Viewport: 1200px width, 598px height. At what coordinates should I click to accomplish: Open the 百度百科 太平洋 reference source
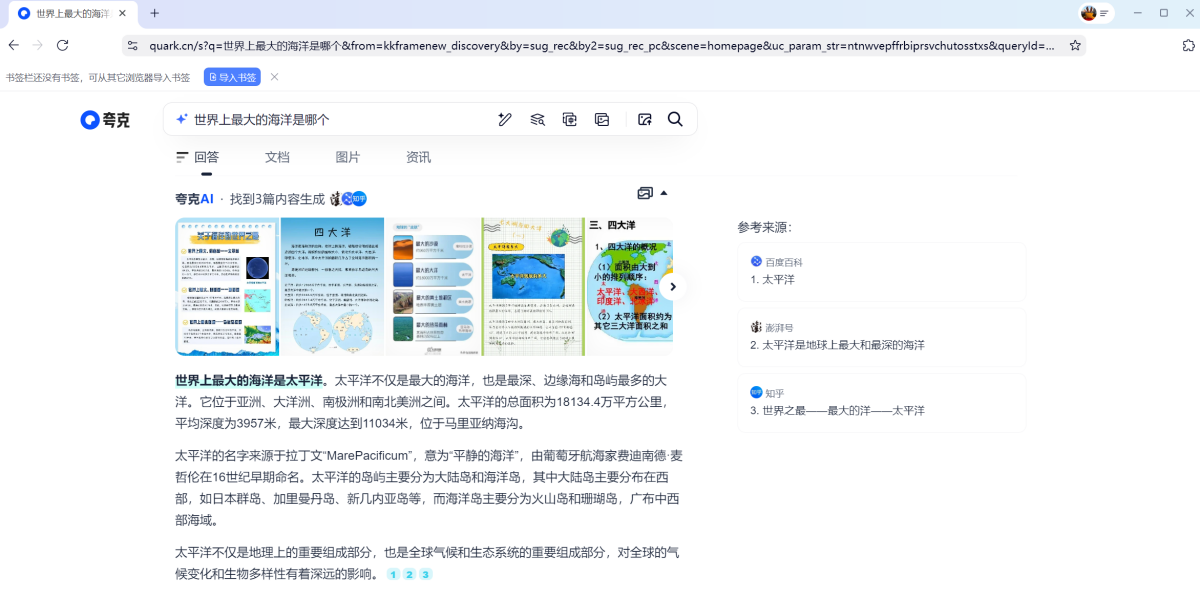(x=880, y=271)
